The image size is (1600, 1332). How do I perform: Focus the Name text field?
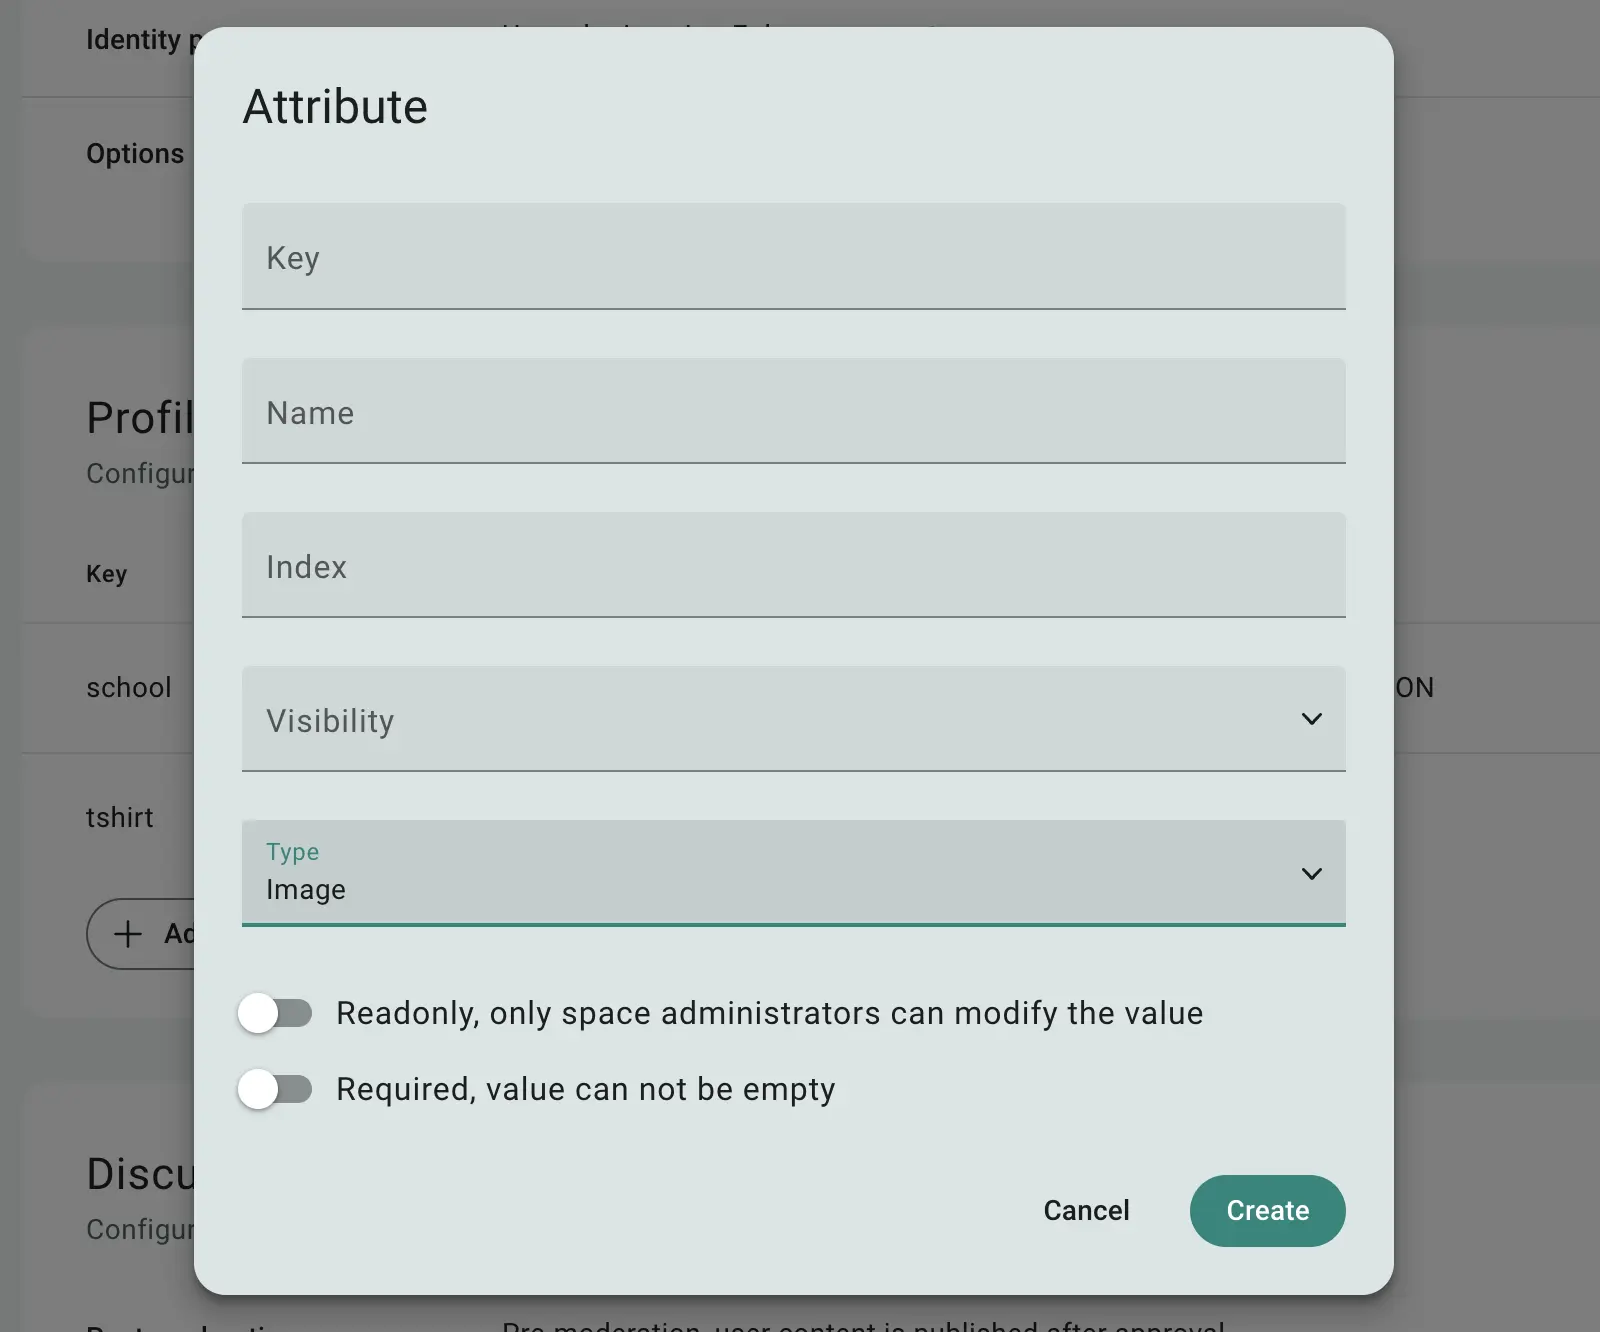point(793,412)
